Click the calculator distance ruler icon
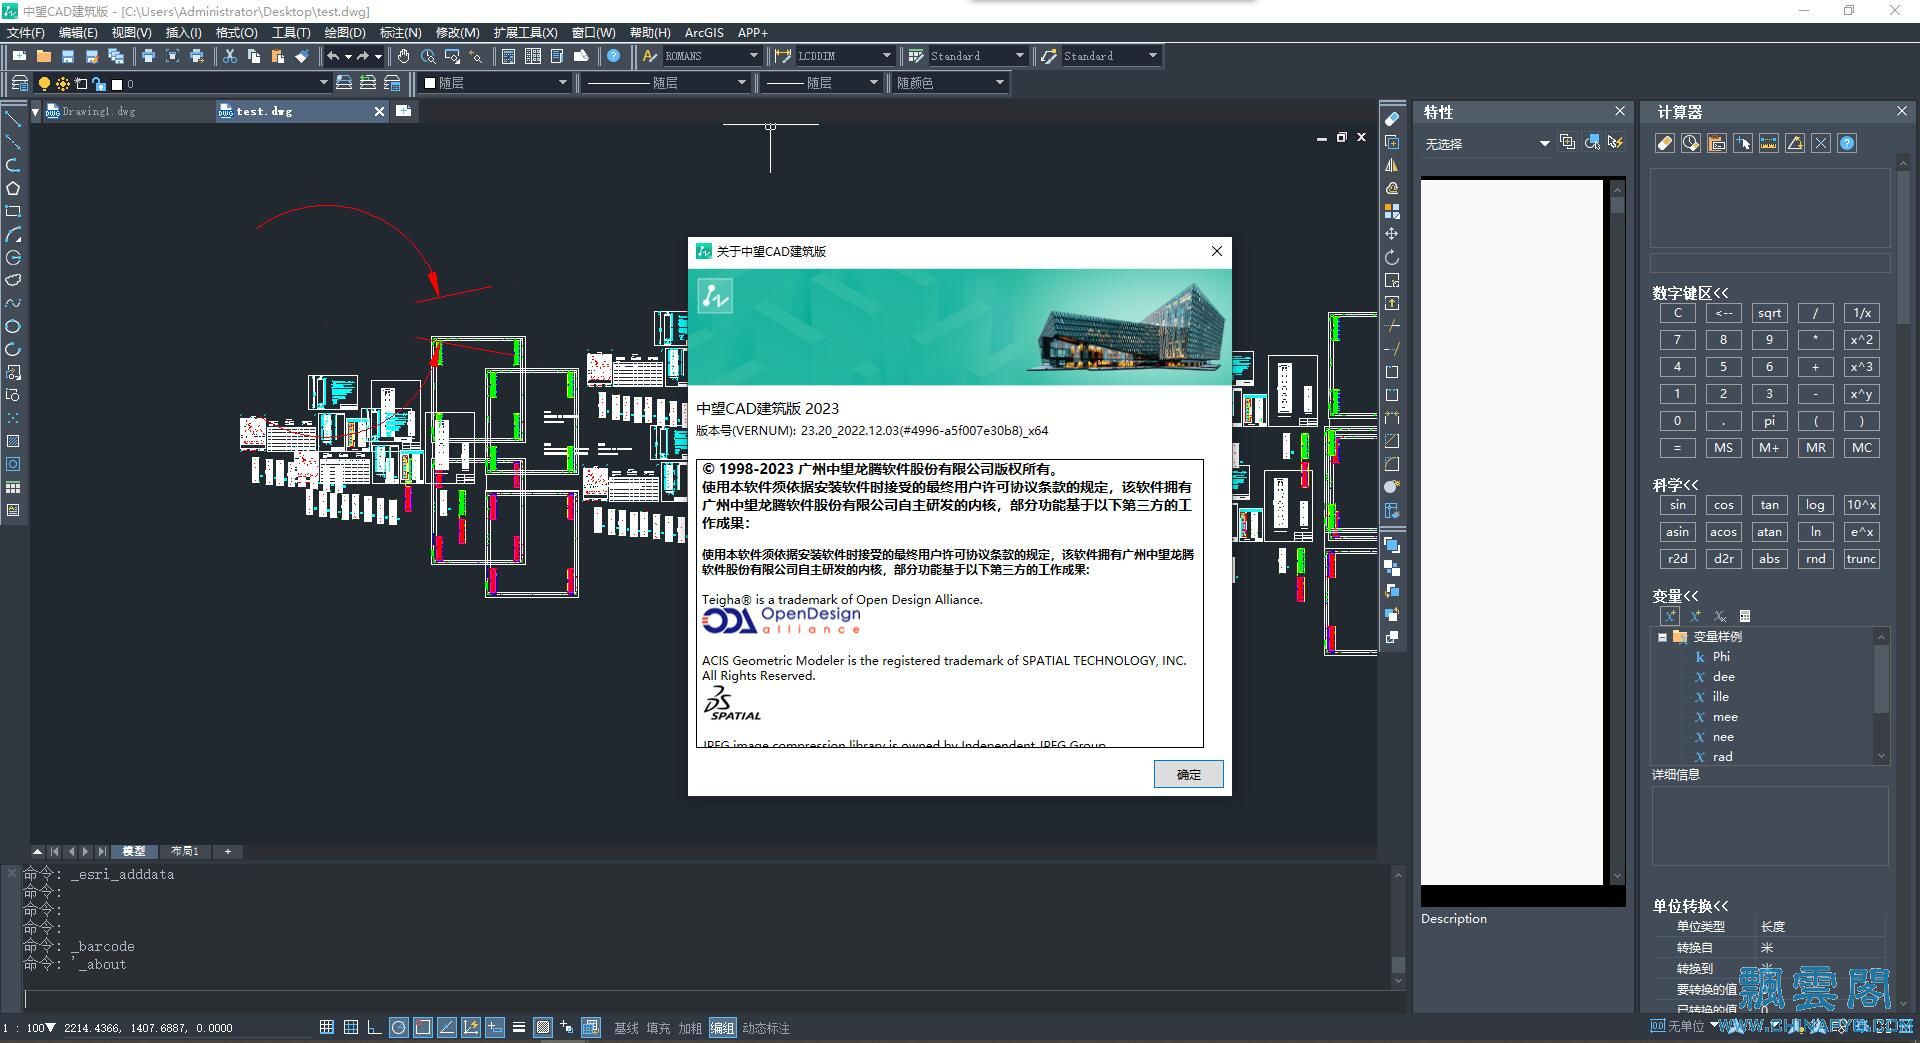 pos(1768,143)
